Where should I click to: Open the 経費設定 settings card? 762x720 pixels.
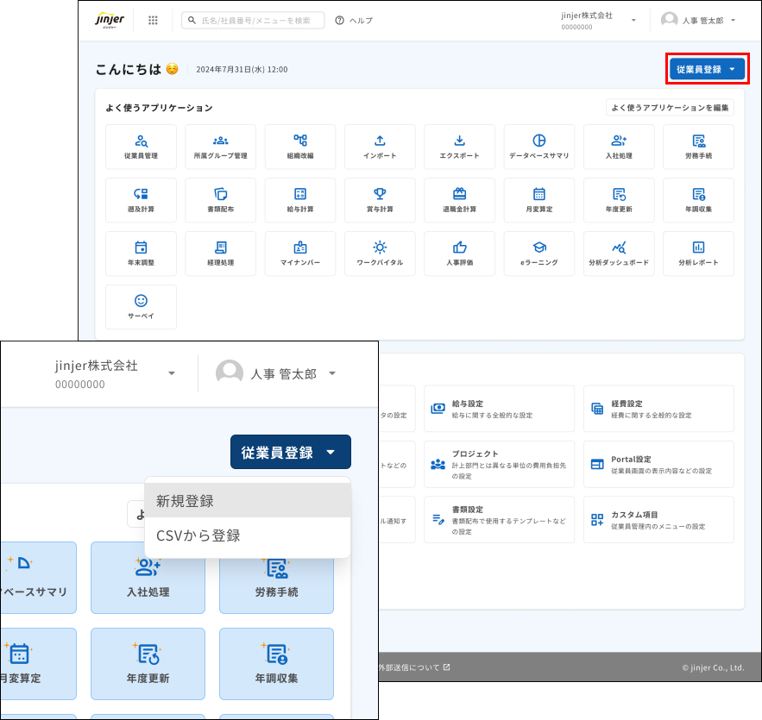(x=659, y=409)
